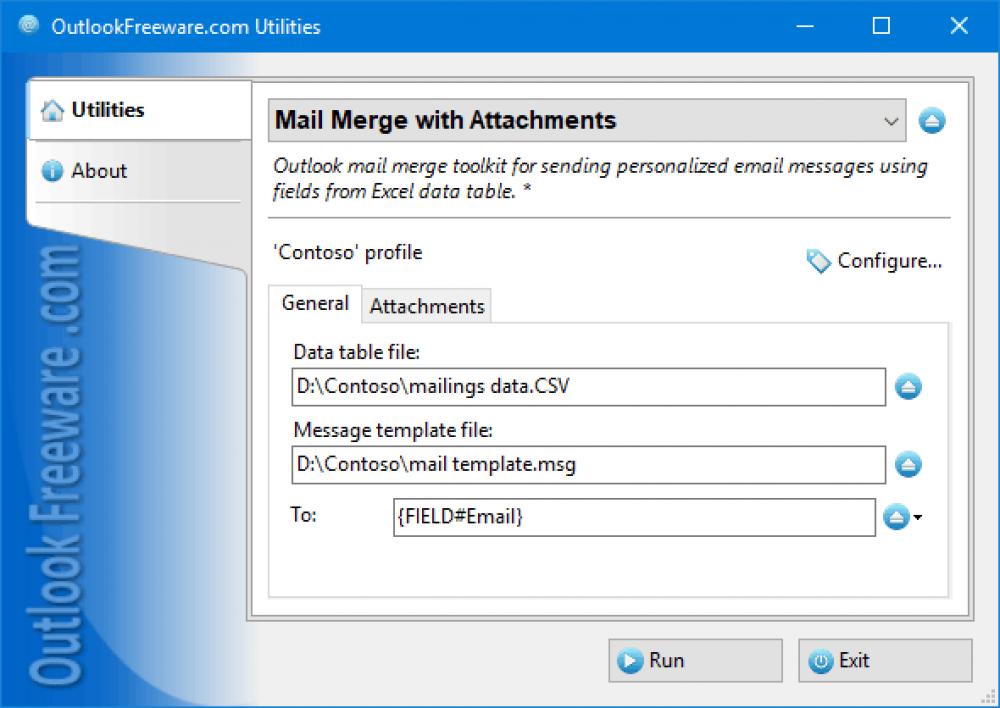
Task: Click the browse icon beside data table file
Action: (x=908, y=387)
